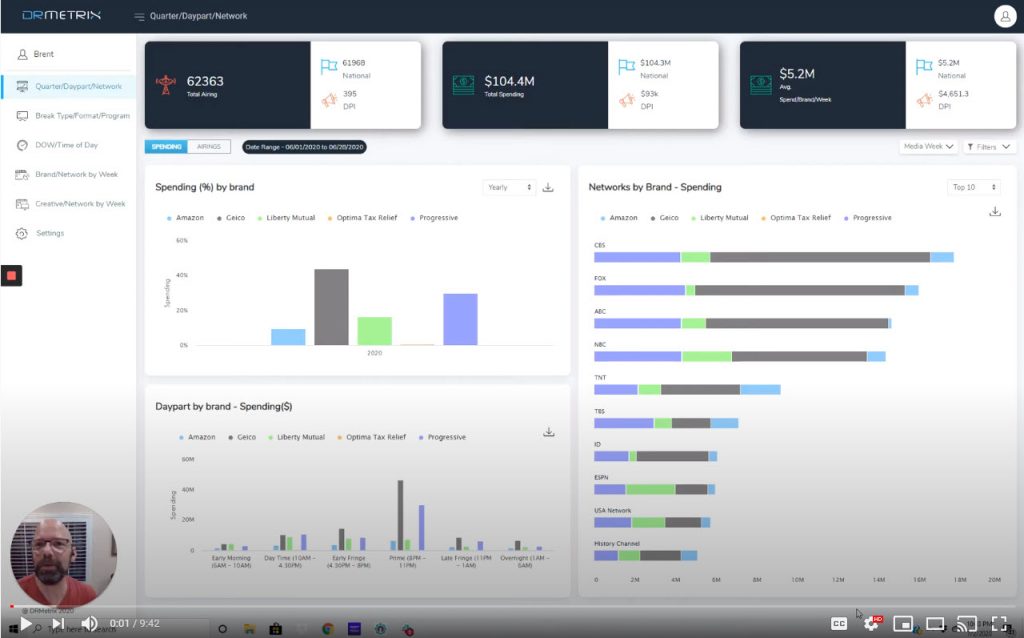Screen dimensions: 1024x638
Task: Toggle Geico legend swatch in Spending chart
Action: [x=218, y=218]
